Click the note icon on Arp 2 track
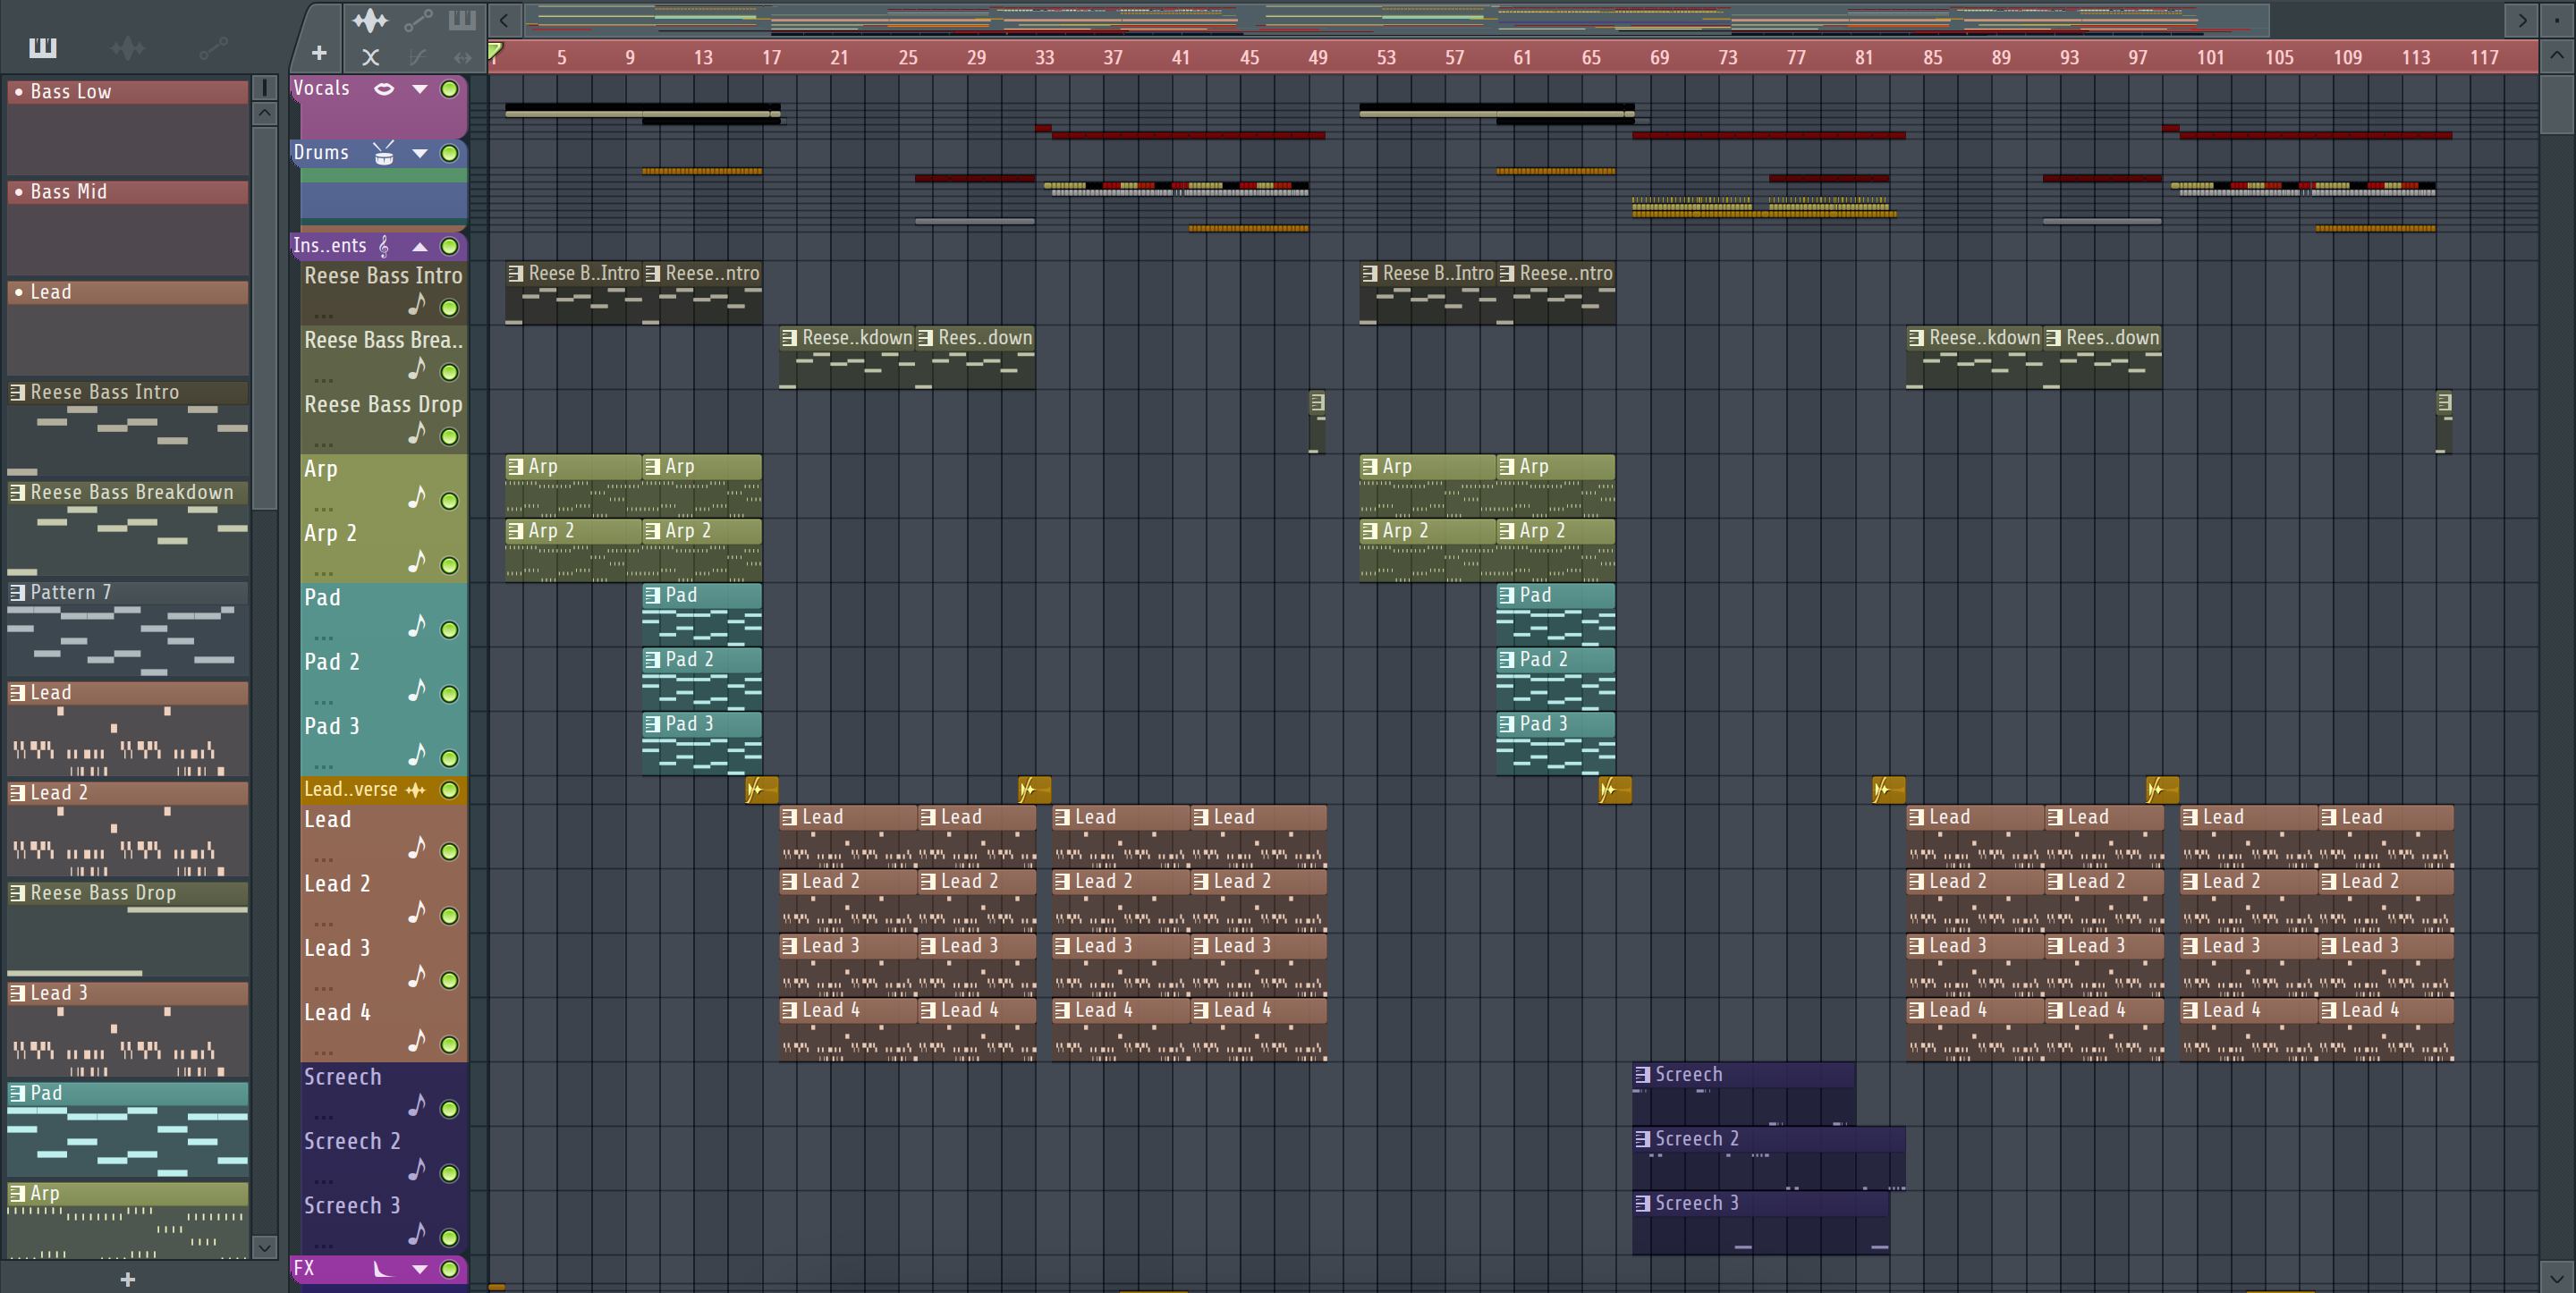This screenshot has height=1293, width=2576. (x=417, y=562)
